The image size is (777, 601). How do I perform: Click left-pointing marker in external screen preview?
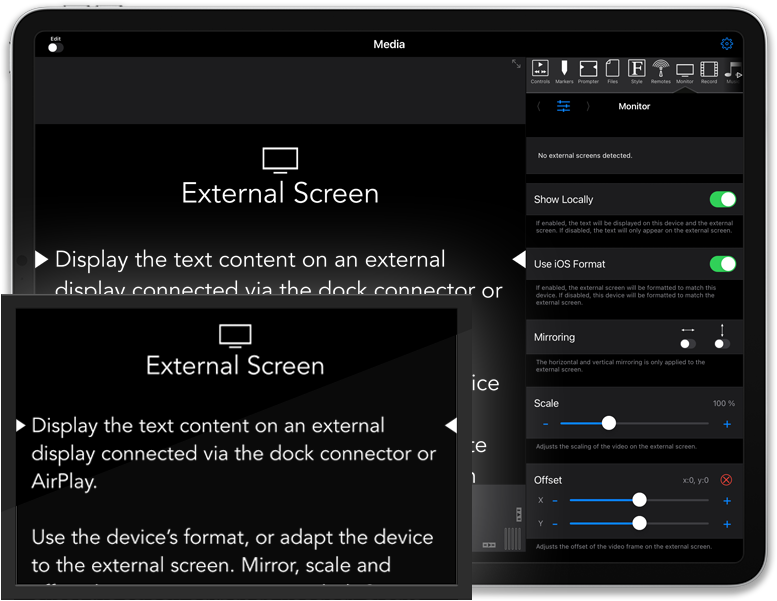point(451,425)
